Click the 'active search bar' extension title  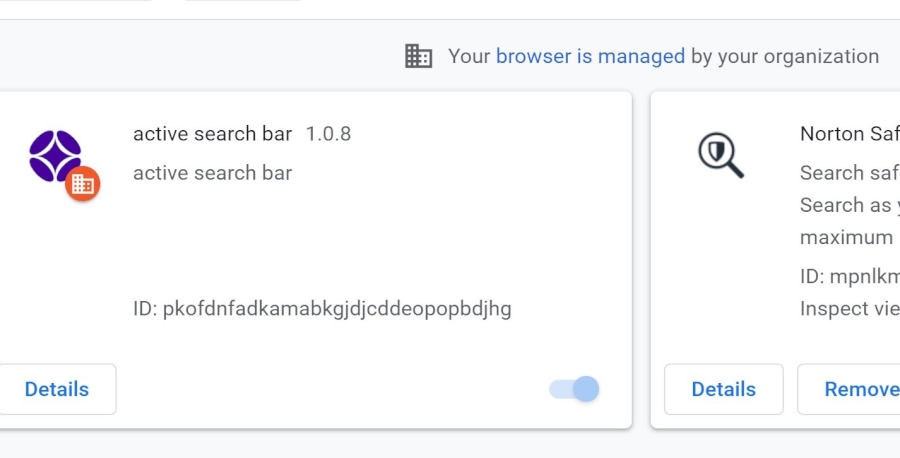(212, 133)
